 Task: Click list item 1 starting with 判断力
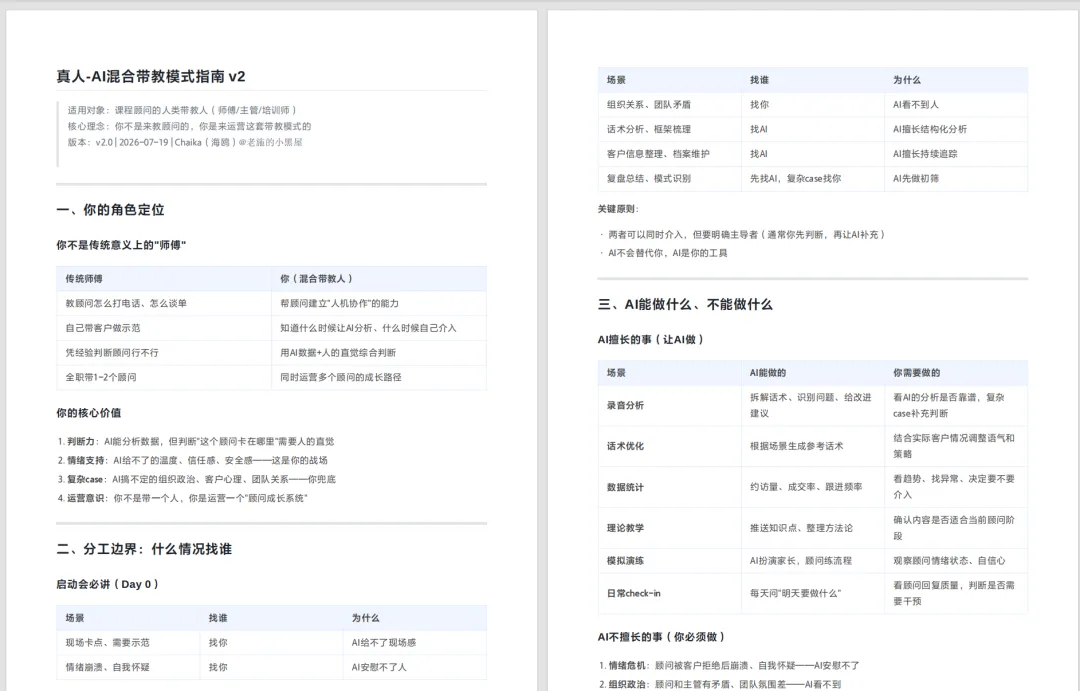pos(196,442)
